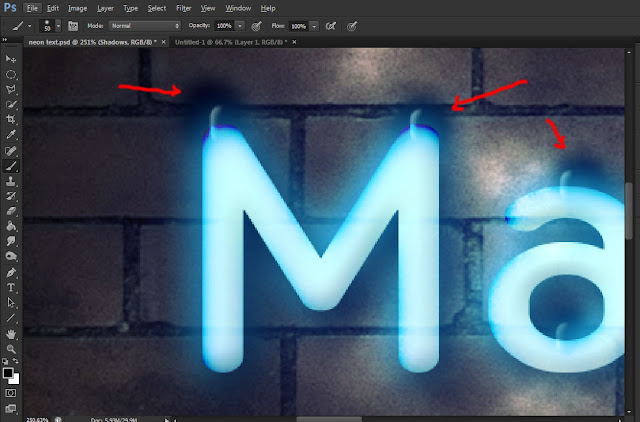Screen dimensions: 640x422
Task: Open the brush preset picker dropdown
Action: click(x=58, y=26)
